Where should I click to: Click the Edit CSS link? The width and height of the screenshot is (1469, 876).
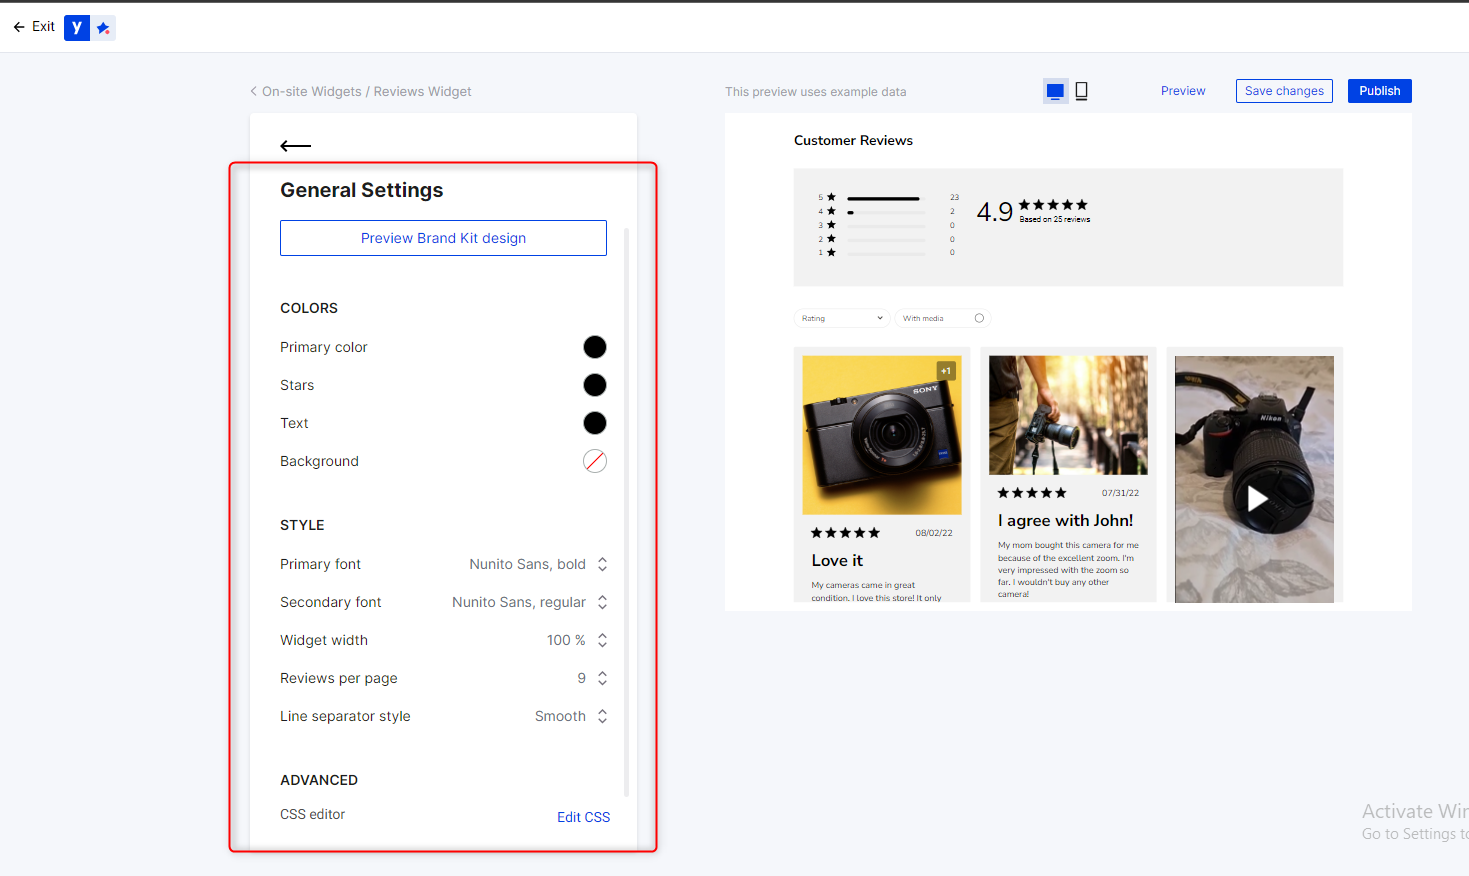[x=583, y=817]
